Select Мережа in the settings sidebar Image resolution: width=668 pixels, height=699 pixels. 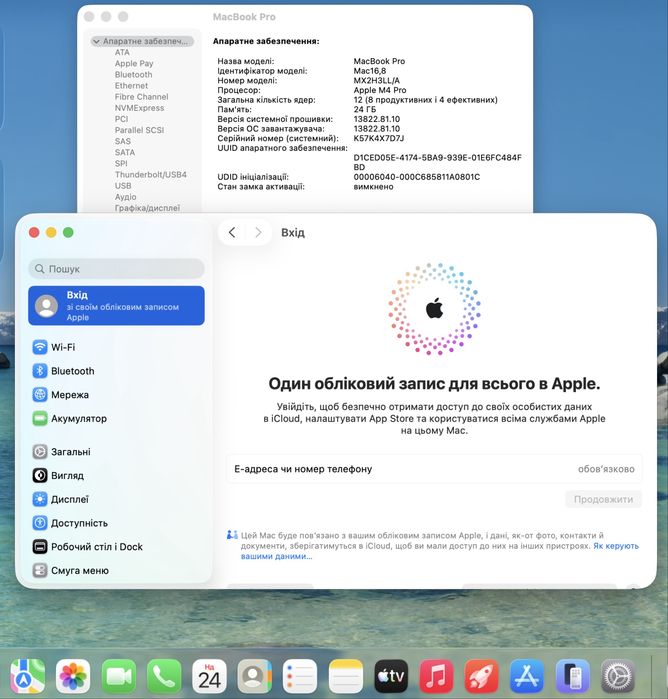tap(116, 395)
